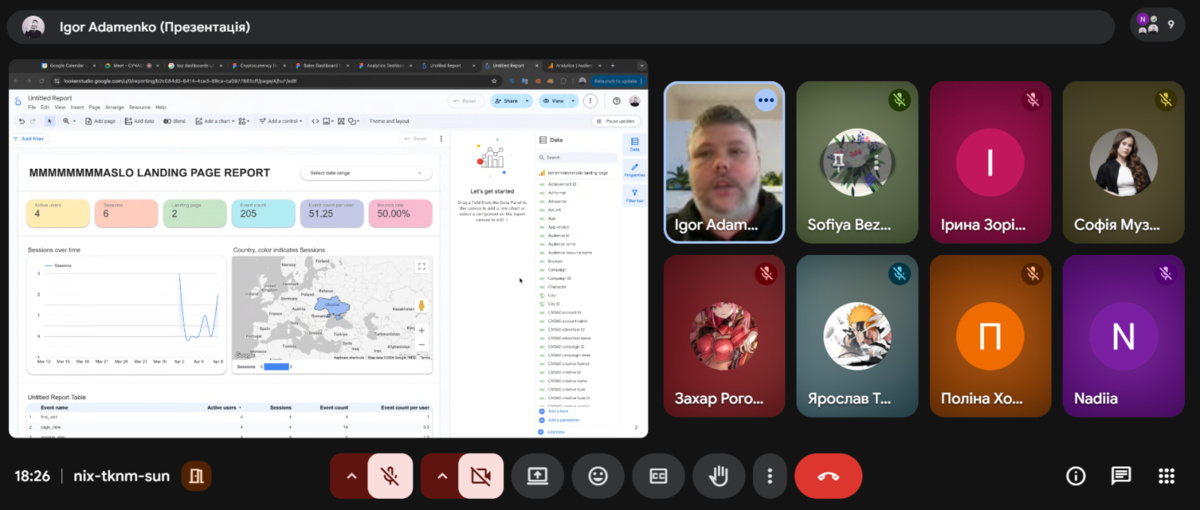Unmute the microphone
Screen dimensions: 1200x510
pyautogui.click(x=390, y=476)
